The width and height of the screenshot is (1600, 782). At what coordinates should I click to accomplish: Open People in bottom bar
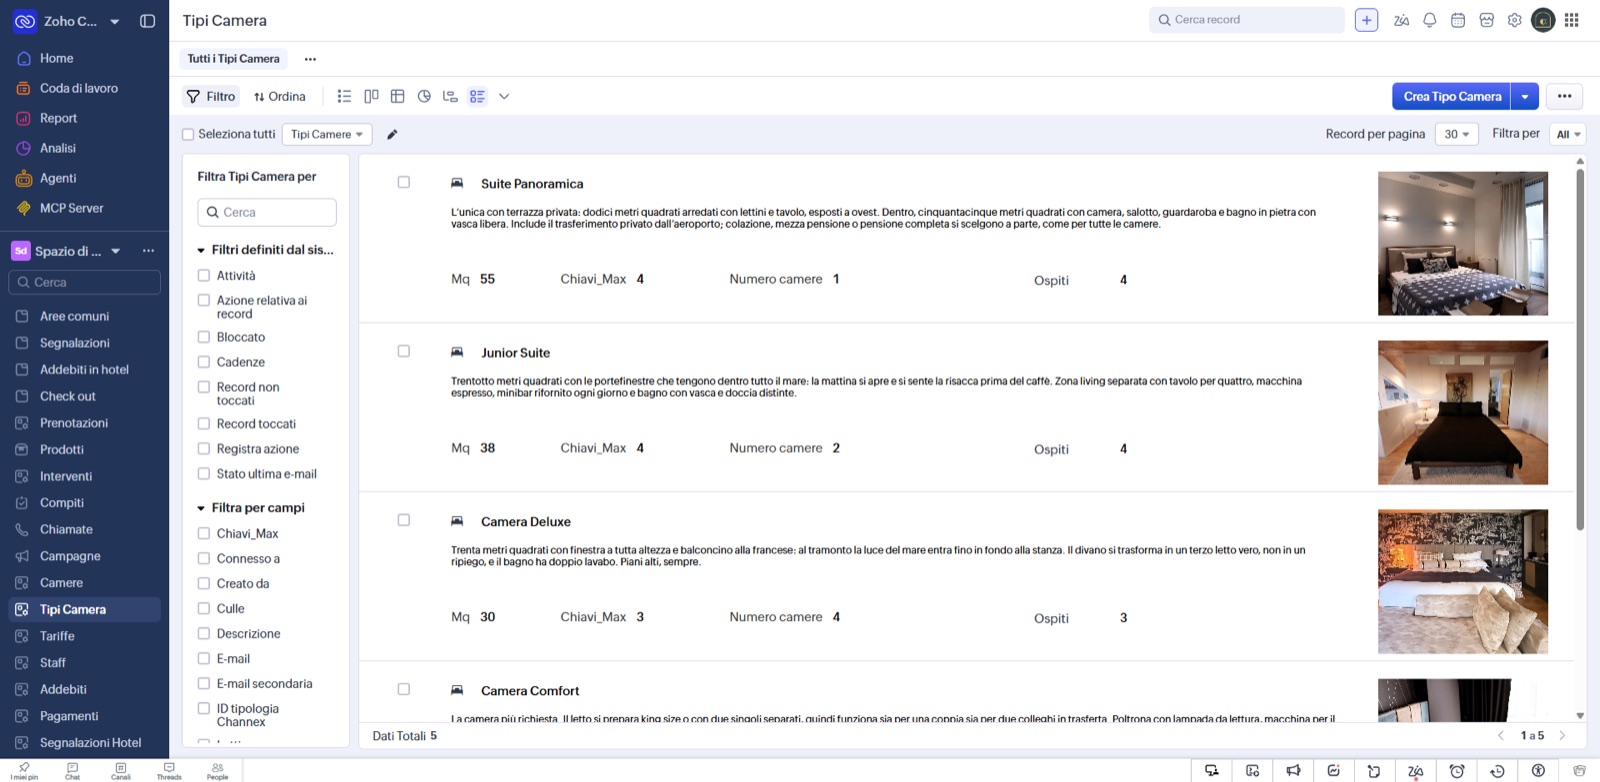tap(217, 771)
